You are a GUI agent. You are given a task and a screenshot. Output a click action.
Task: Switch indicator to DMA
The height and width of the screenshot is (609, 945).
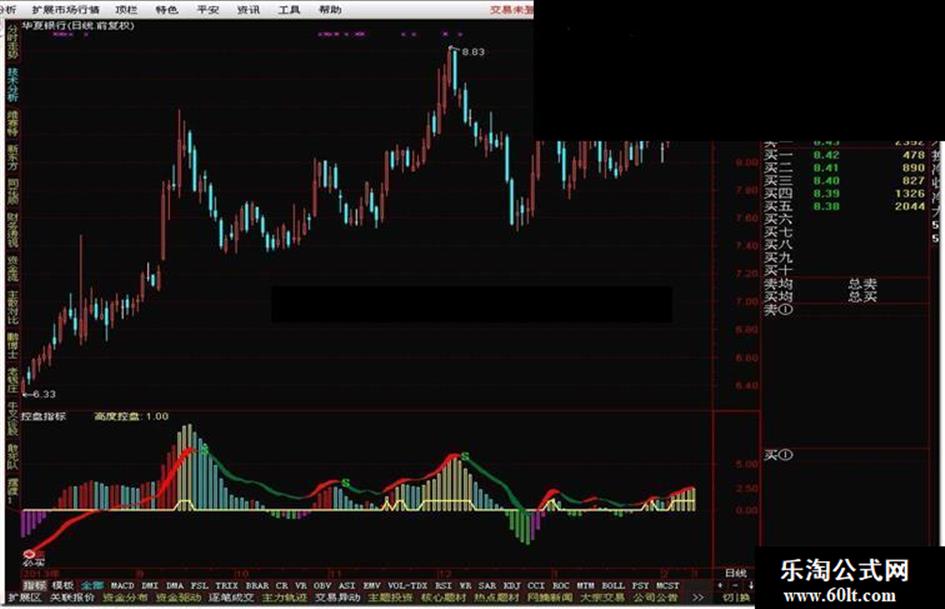(175, 585)
